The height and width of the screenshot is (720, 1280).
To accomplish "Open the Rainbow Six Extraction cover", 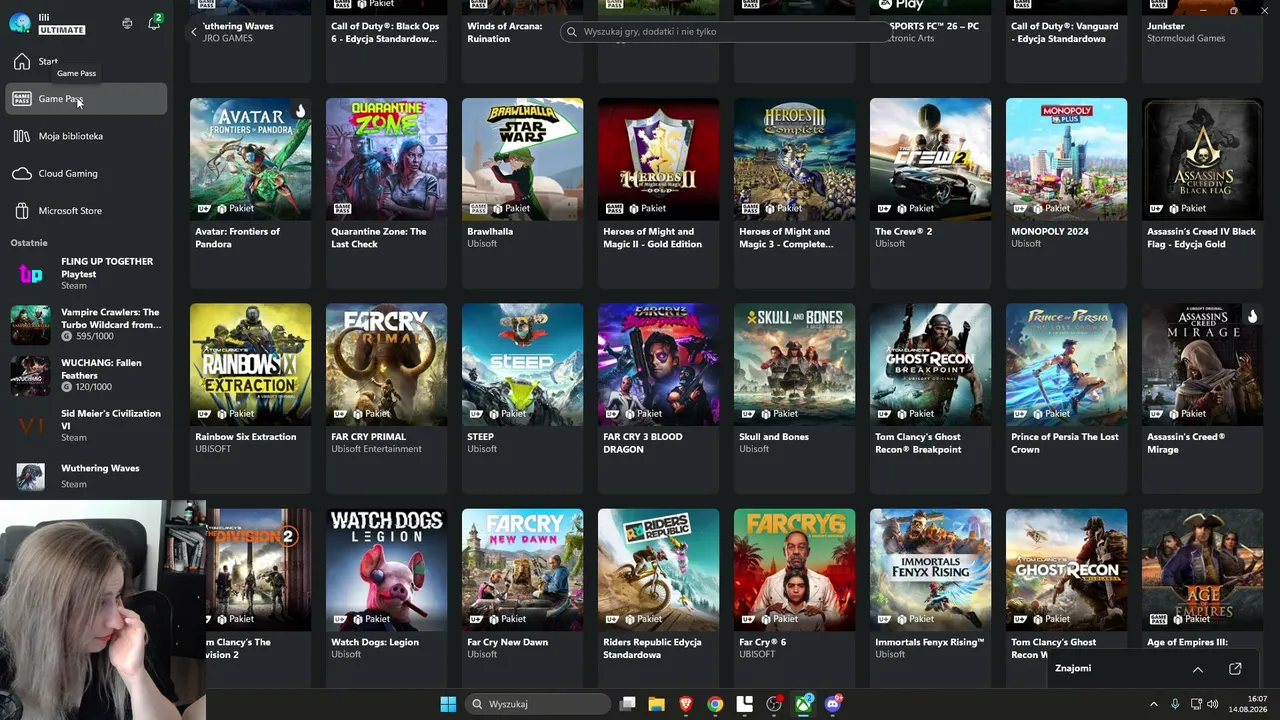I will click(250, 364).
